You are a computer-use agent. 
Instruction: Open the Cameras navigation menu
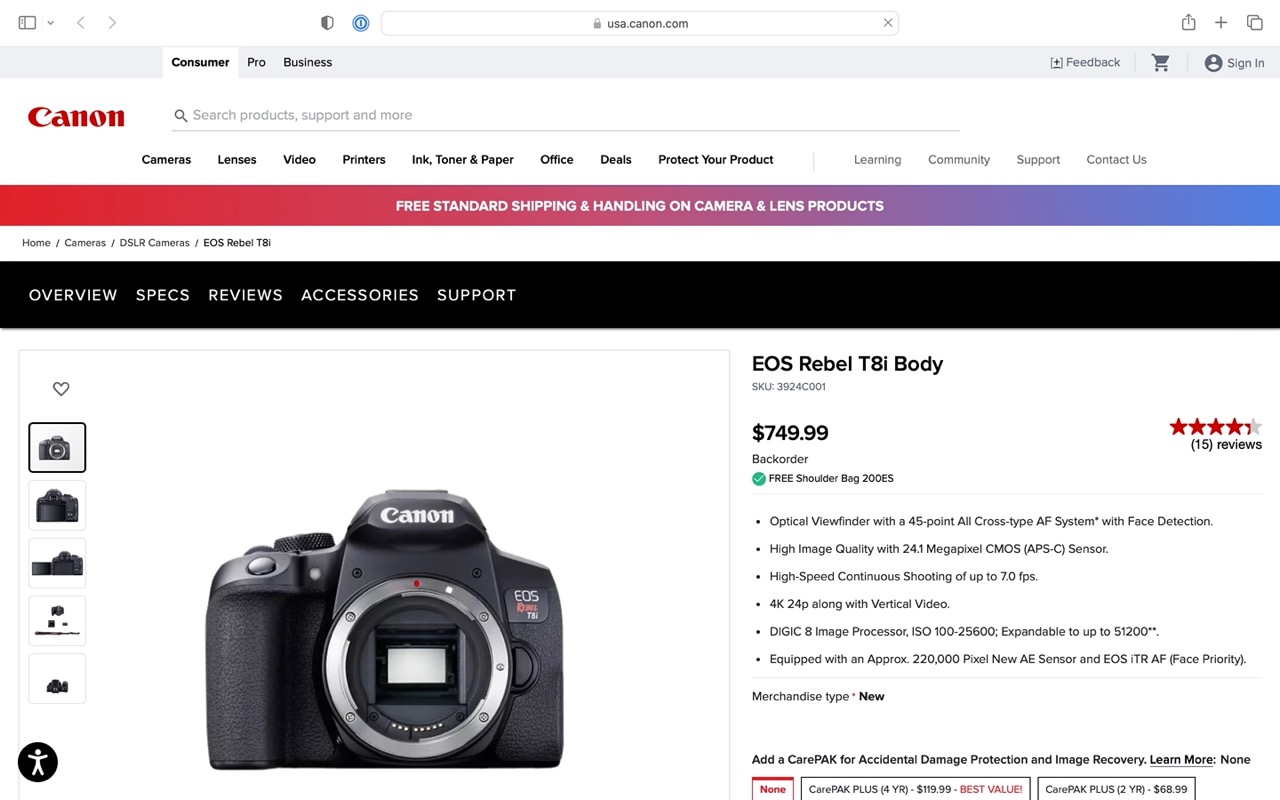point(166,160)
